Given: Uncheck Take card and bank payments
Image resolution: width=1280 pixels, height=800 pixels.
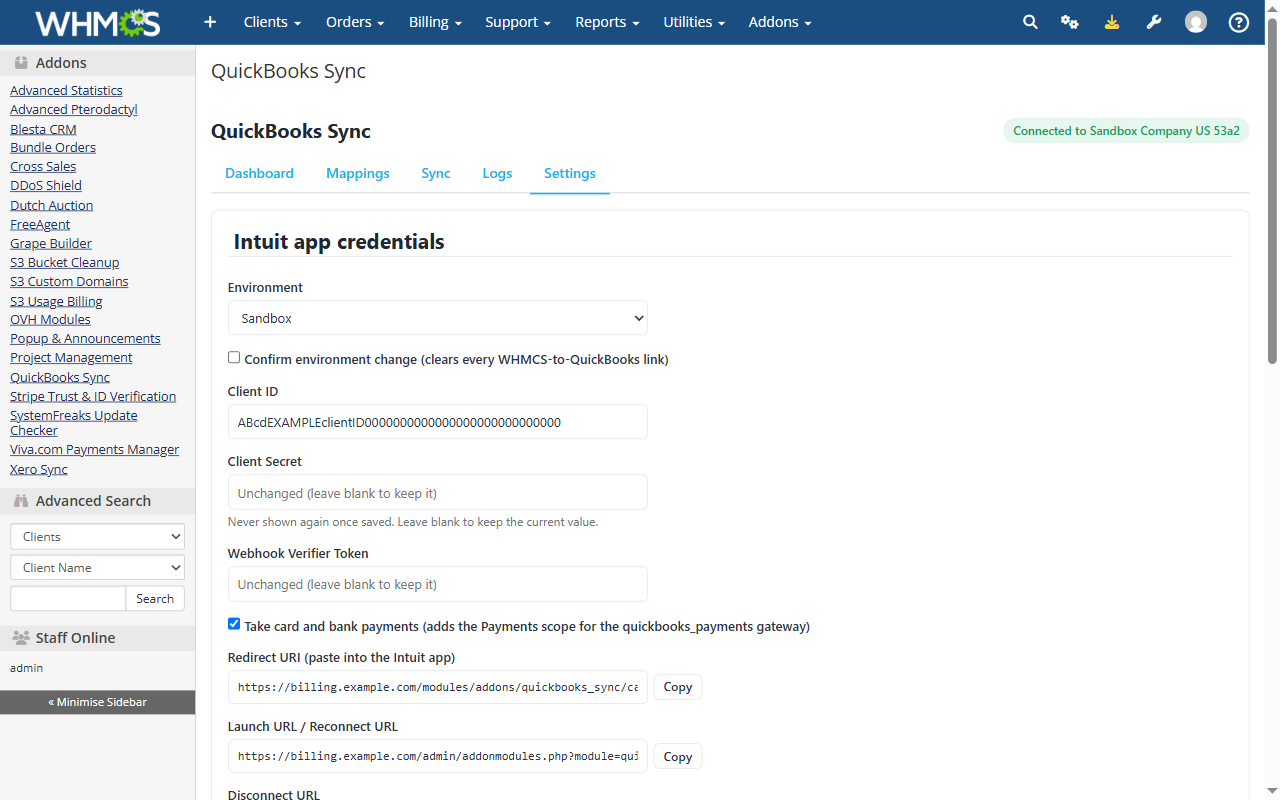Looking at the screenshot, I should [x=234, y=624].
